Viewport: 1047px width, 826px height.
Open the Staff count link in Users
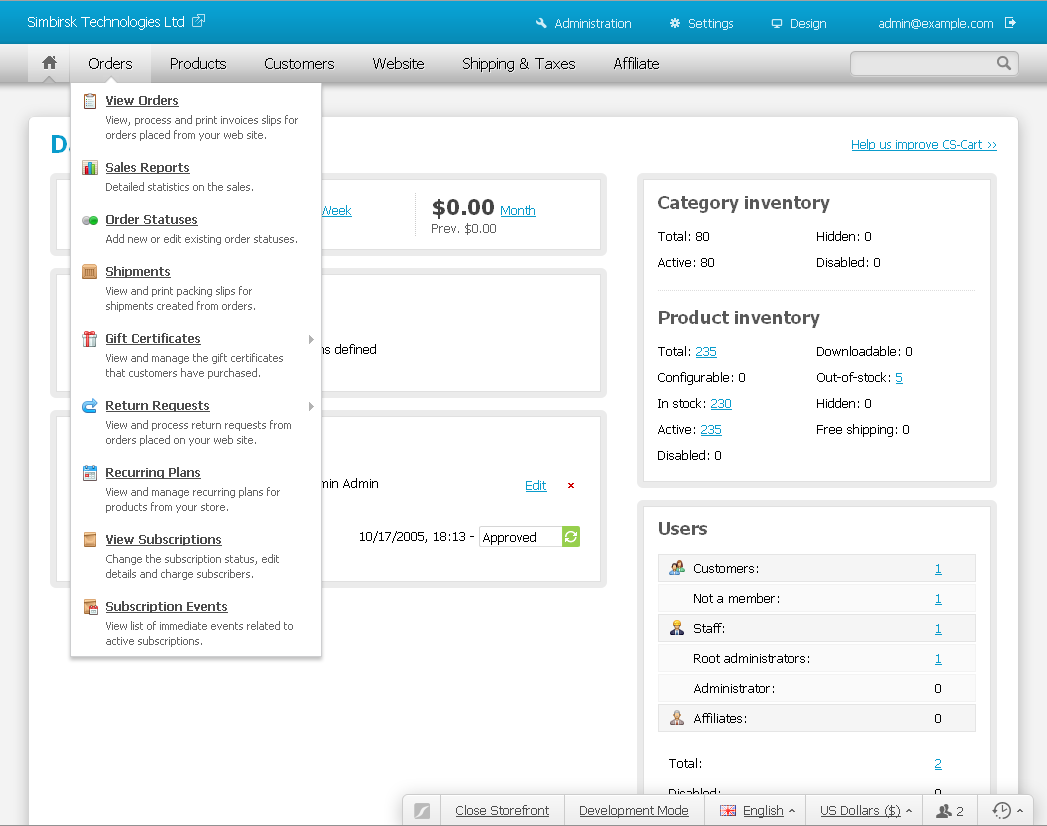(x=938, y=629)
